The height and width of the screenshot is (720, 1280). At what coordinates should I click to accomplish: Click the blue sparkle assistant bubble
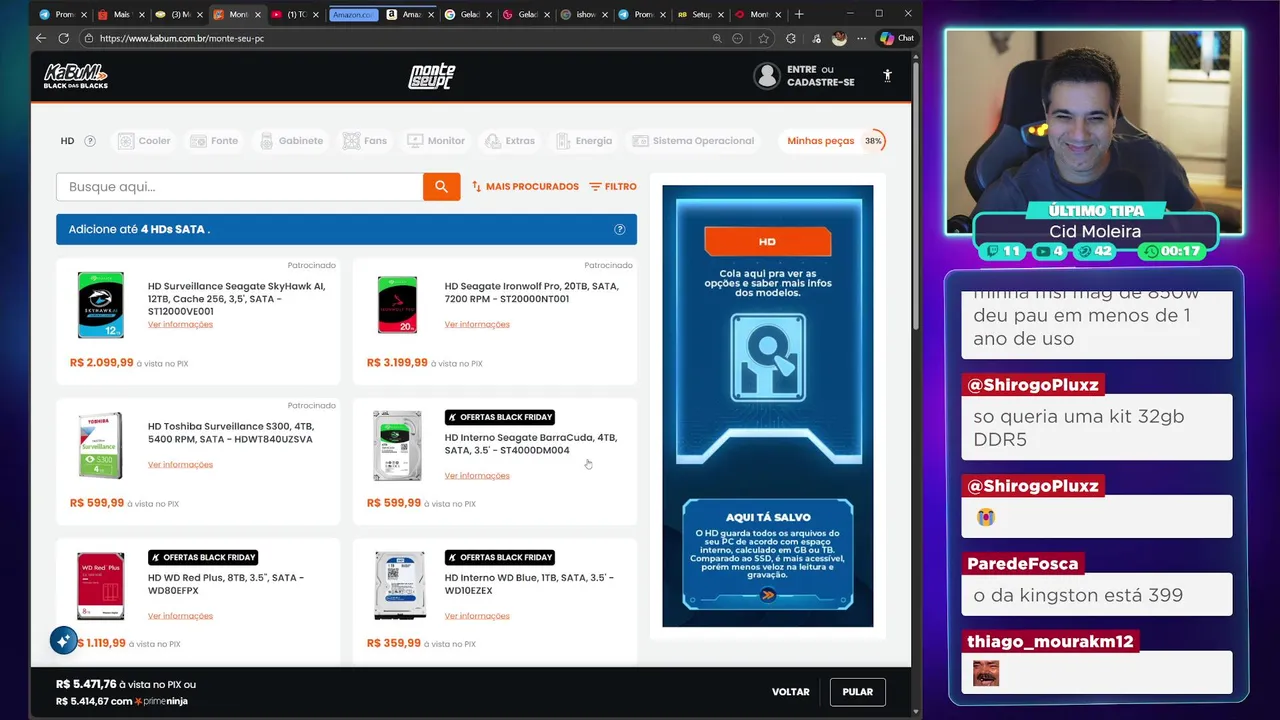pyautogui.click(x=64, y=640)
